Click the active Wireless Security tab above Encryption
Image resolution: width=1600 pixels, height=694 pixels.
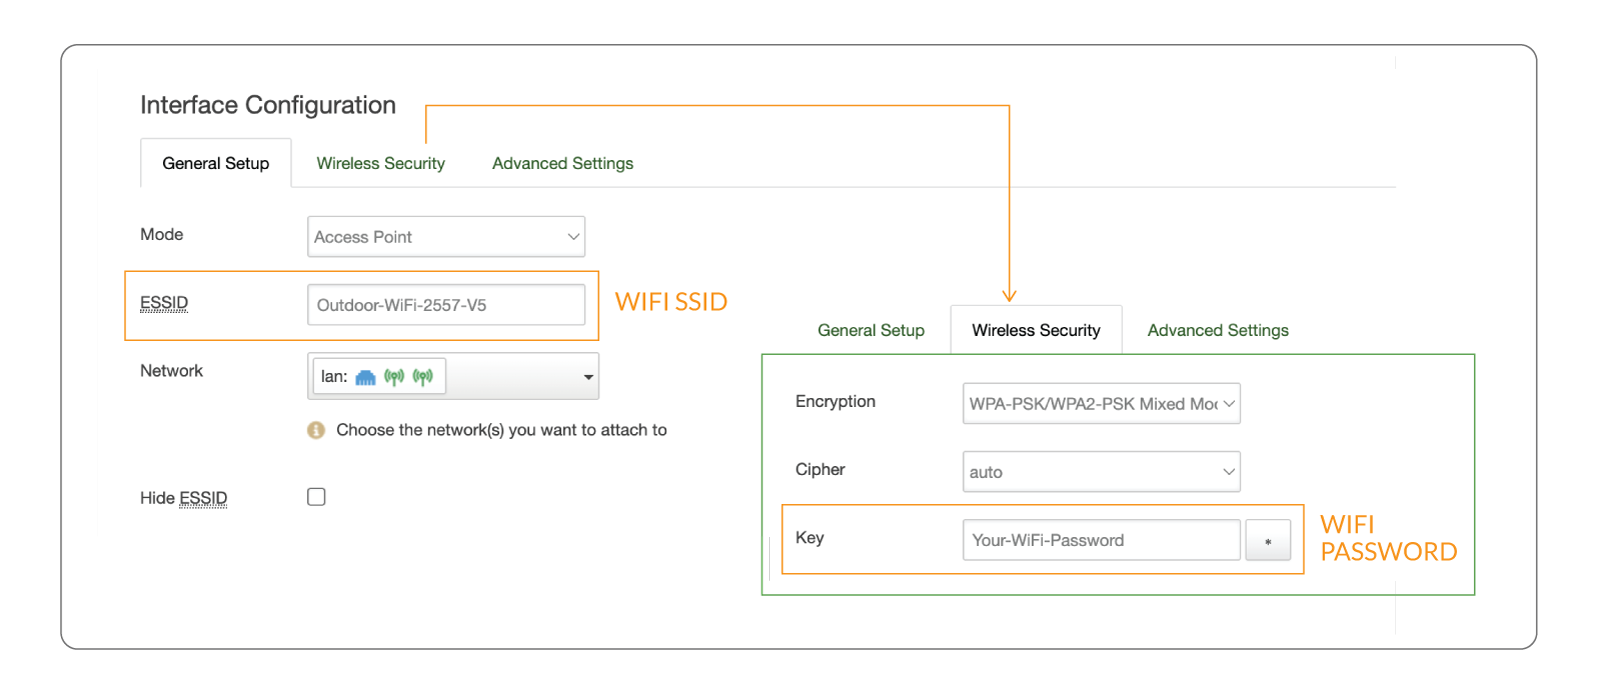click(x=1036, y=330)
